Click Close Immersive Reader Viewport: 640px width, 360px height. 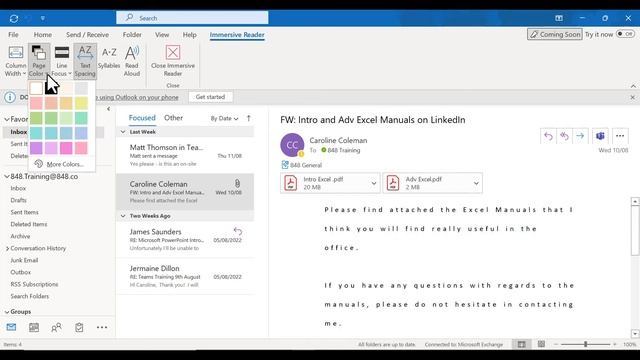[173, 61]
